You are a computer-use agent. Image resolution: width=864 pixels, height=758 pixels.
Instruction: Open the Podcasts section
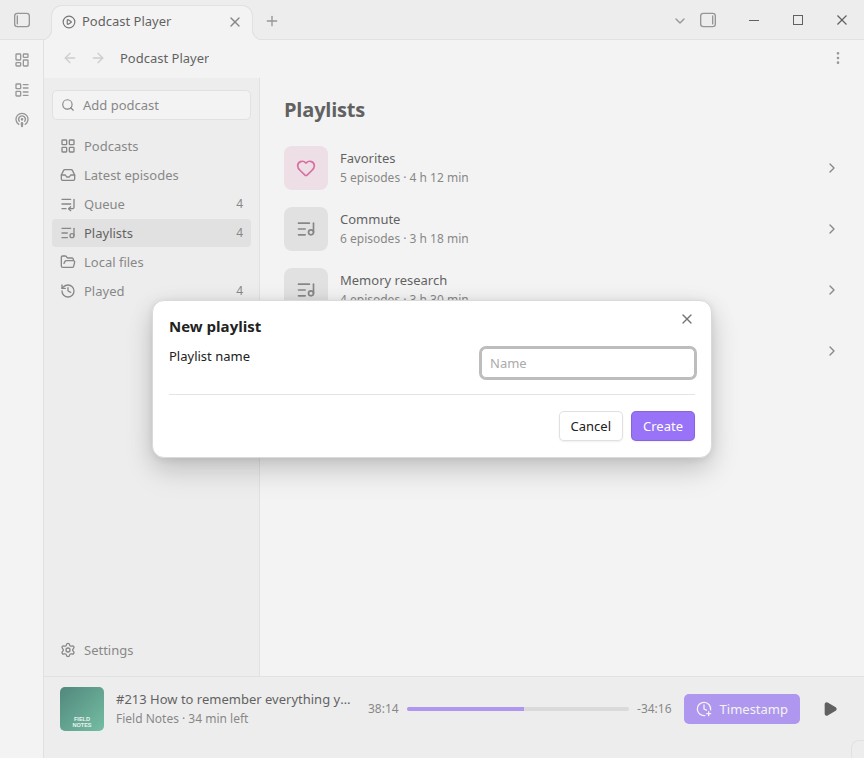click(x=152, y=146)
